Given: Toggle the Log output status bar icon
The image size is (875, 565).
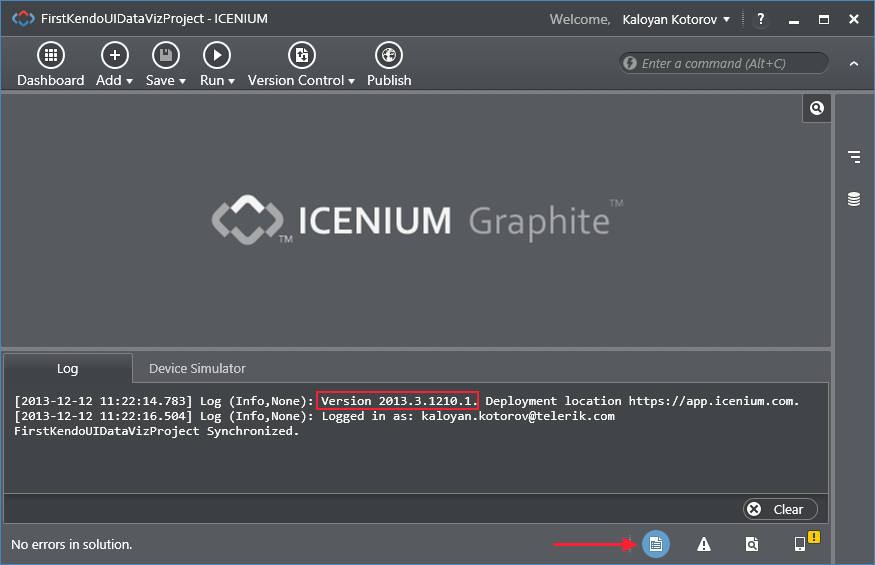Looking at the screenshot, I should (x=656, y=544).
